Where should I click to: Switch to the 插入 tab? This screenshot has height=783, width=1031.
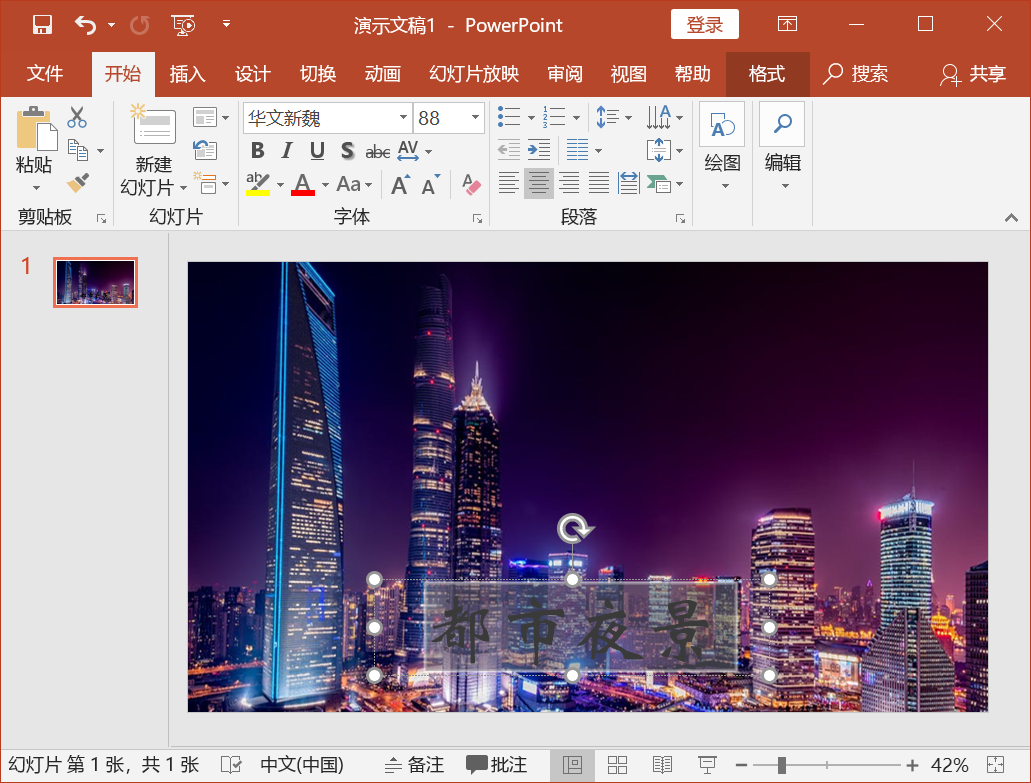[x=187, y=74]
